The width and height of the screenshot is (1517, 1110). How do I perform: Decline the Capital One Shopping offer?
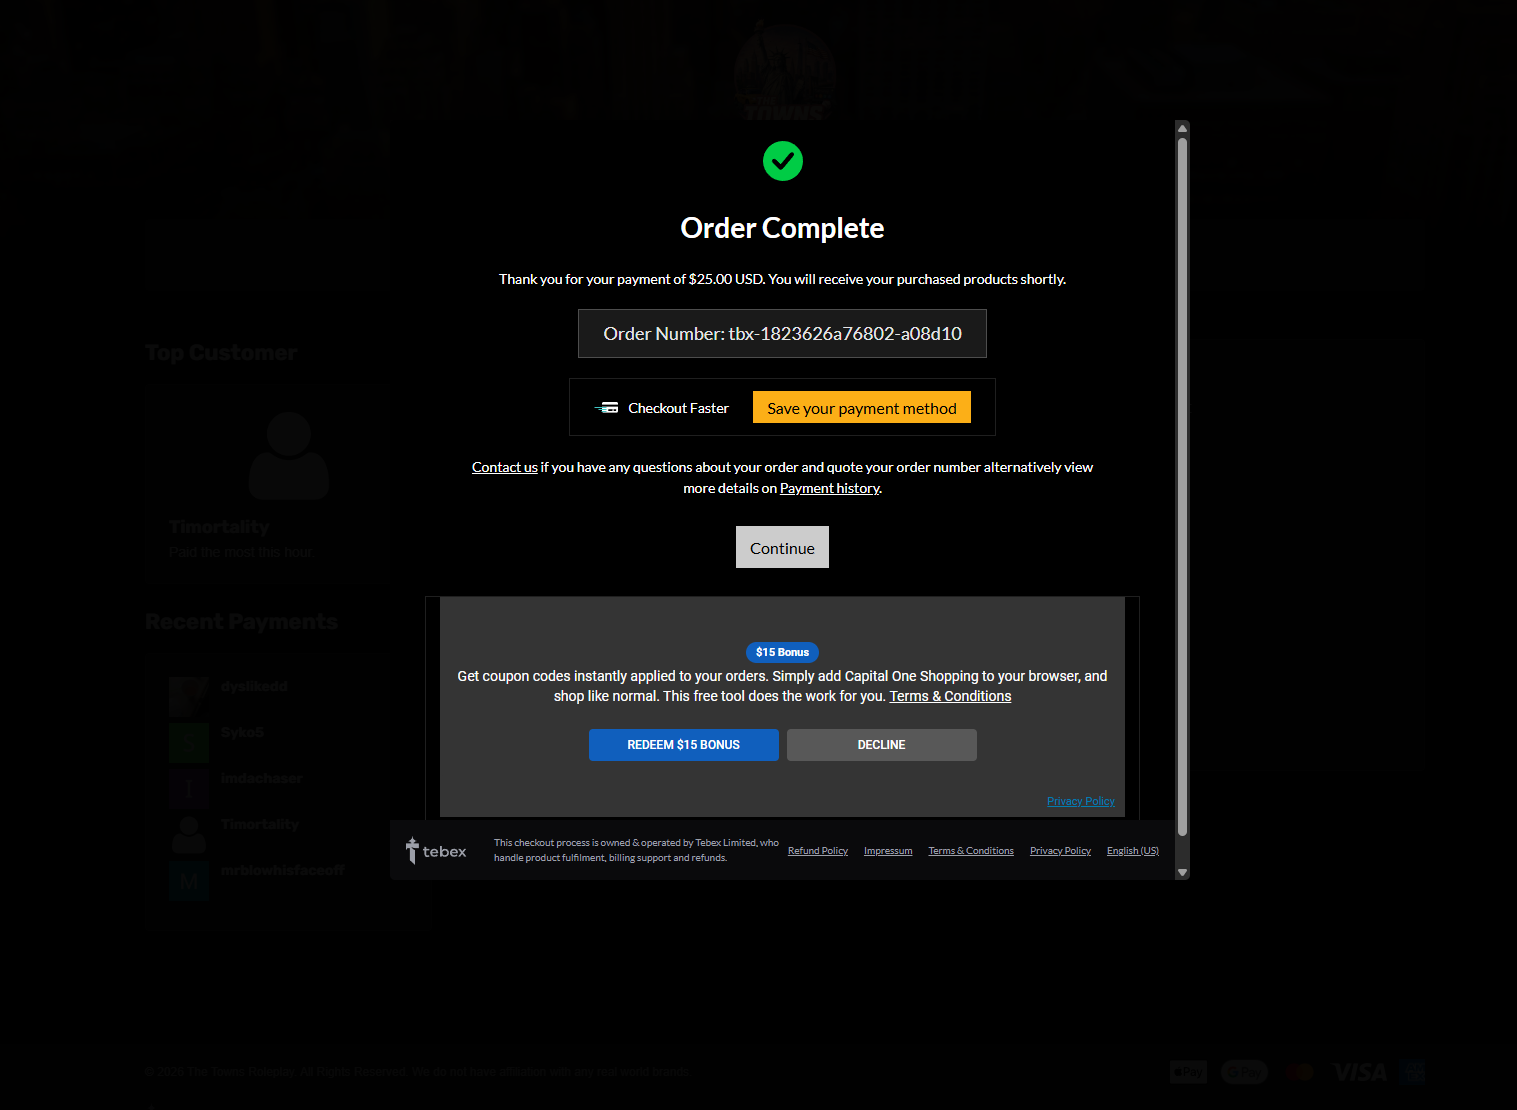881,745
